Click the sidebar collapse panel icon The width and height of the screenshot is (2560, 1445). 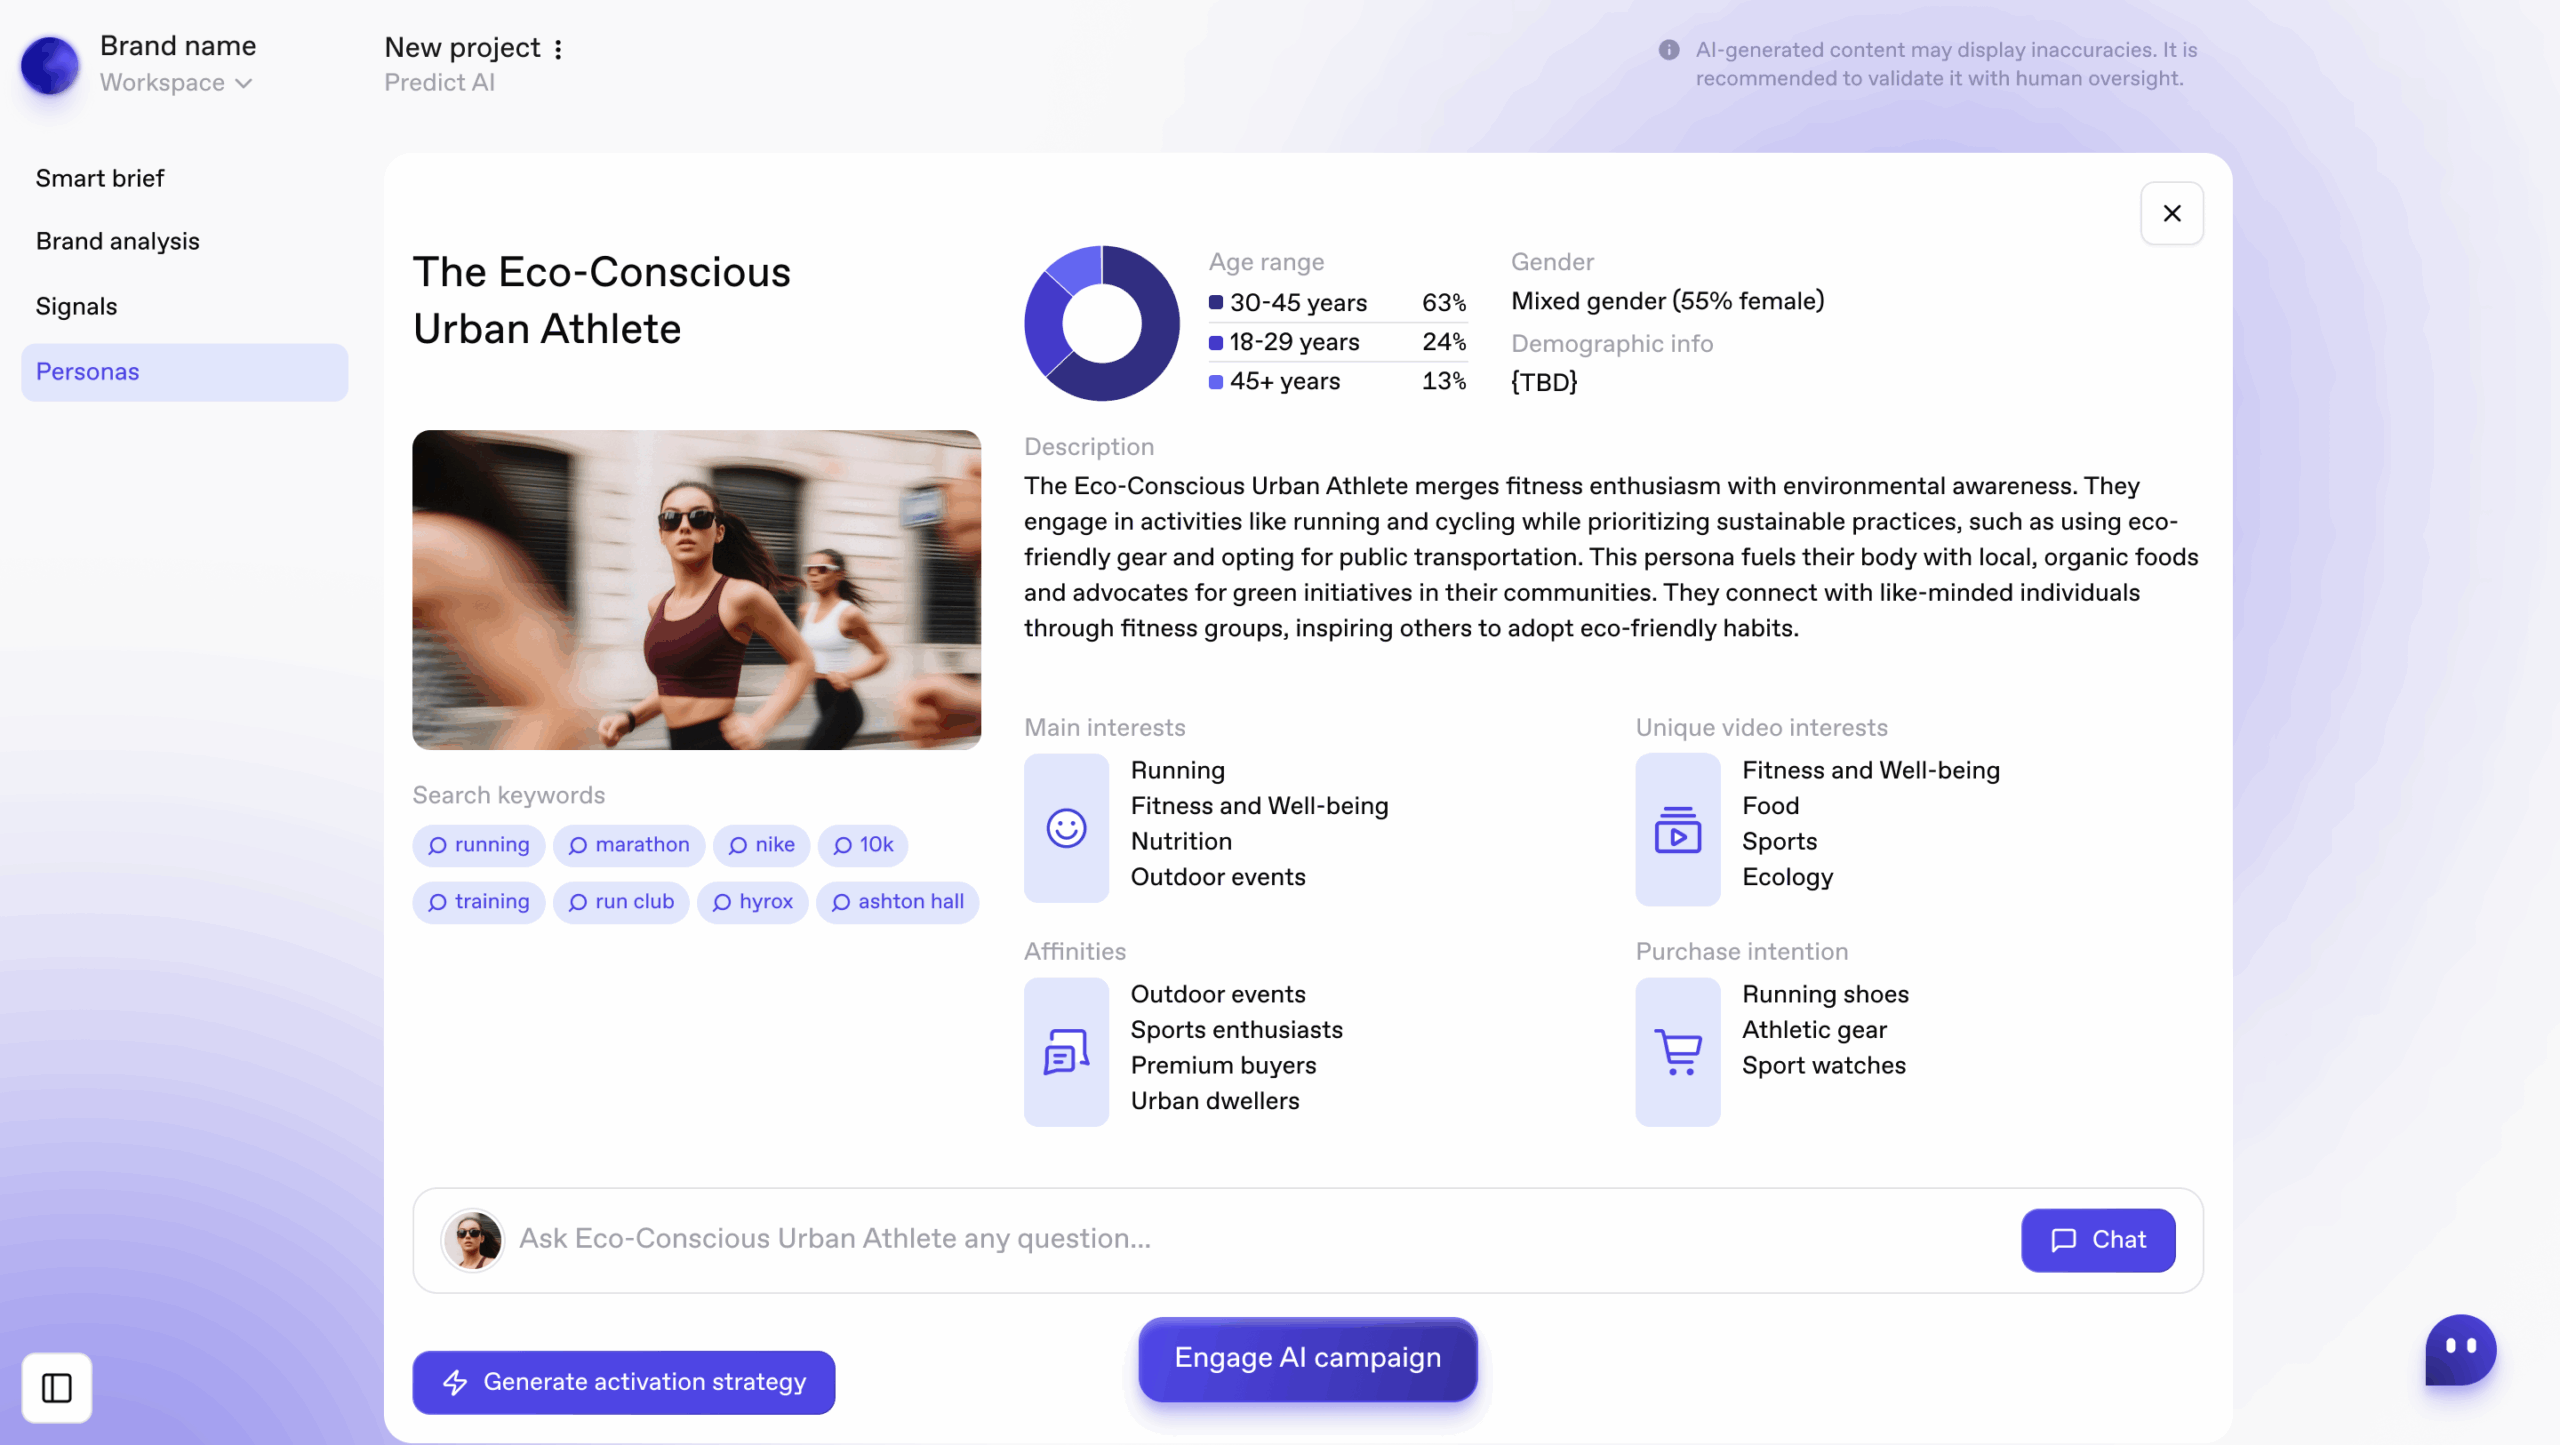(x=57, y=1387)
